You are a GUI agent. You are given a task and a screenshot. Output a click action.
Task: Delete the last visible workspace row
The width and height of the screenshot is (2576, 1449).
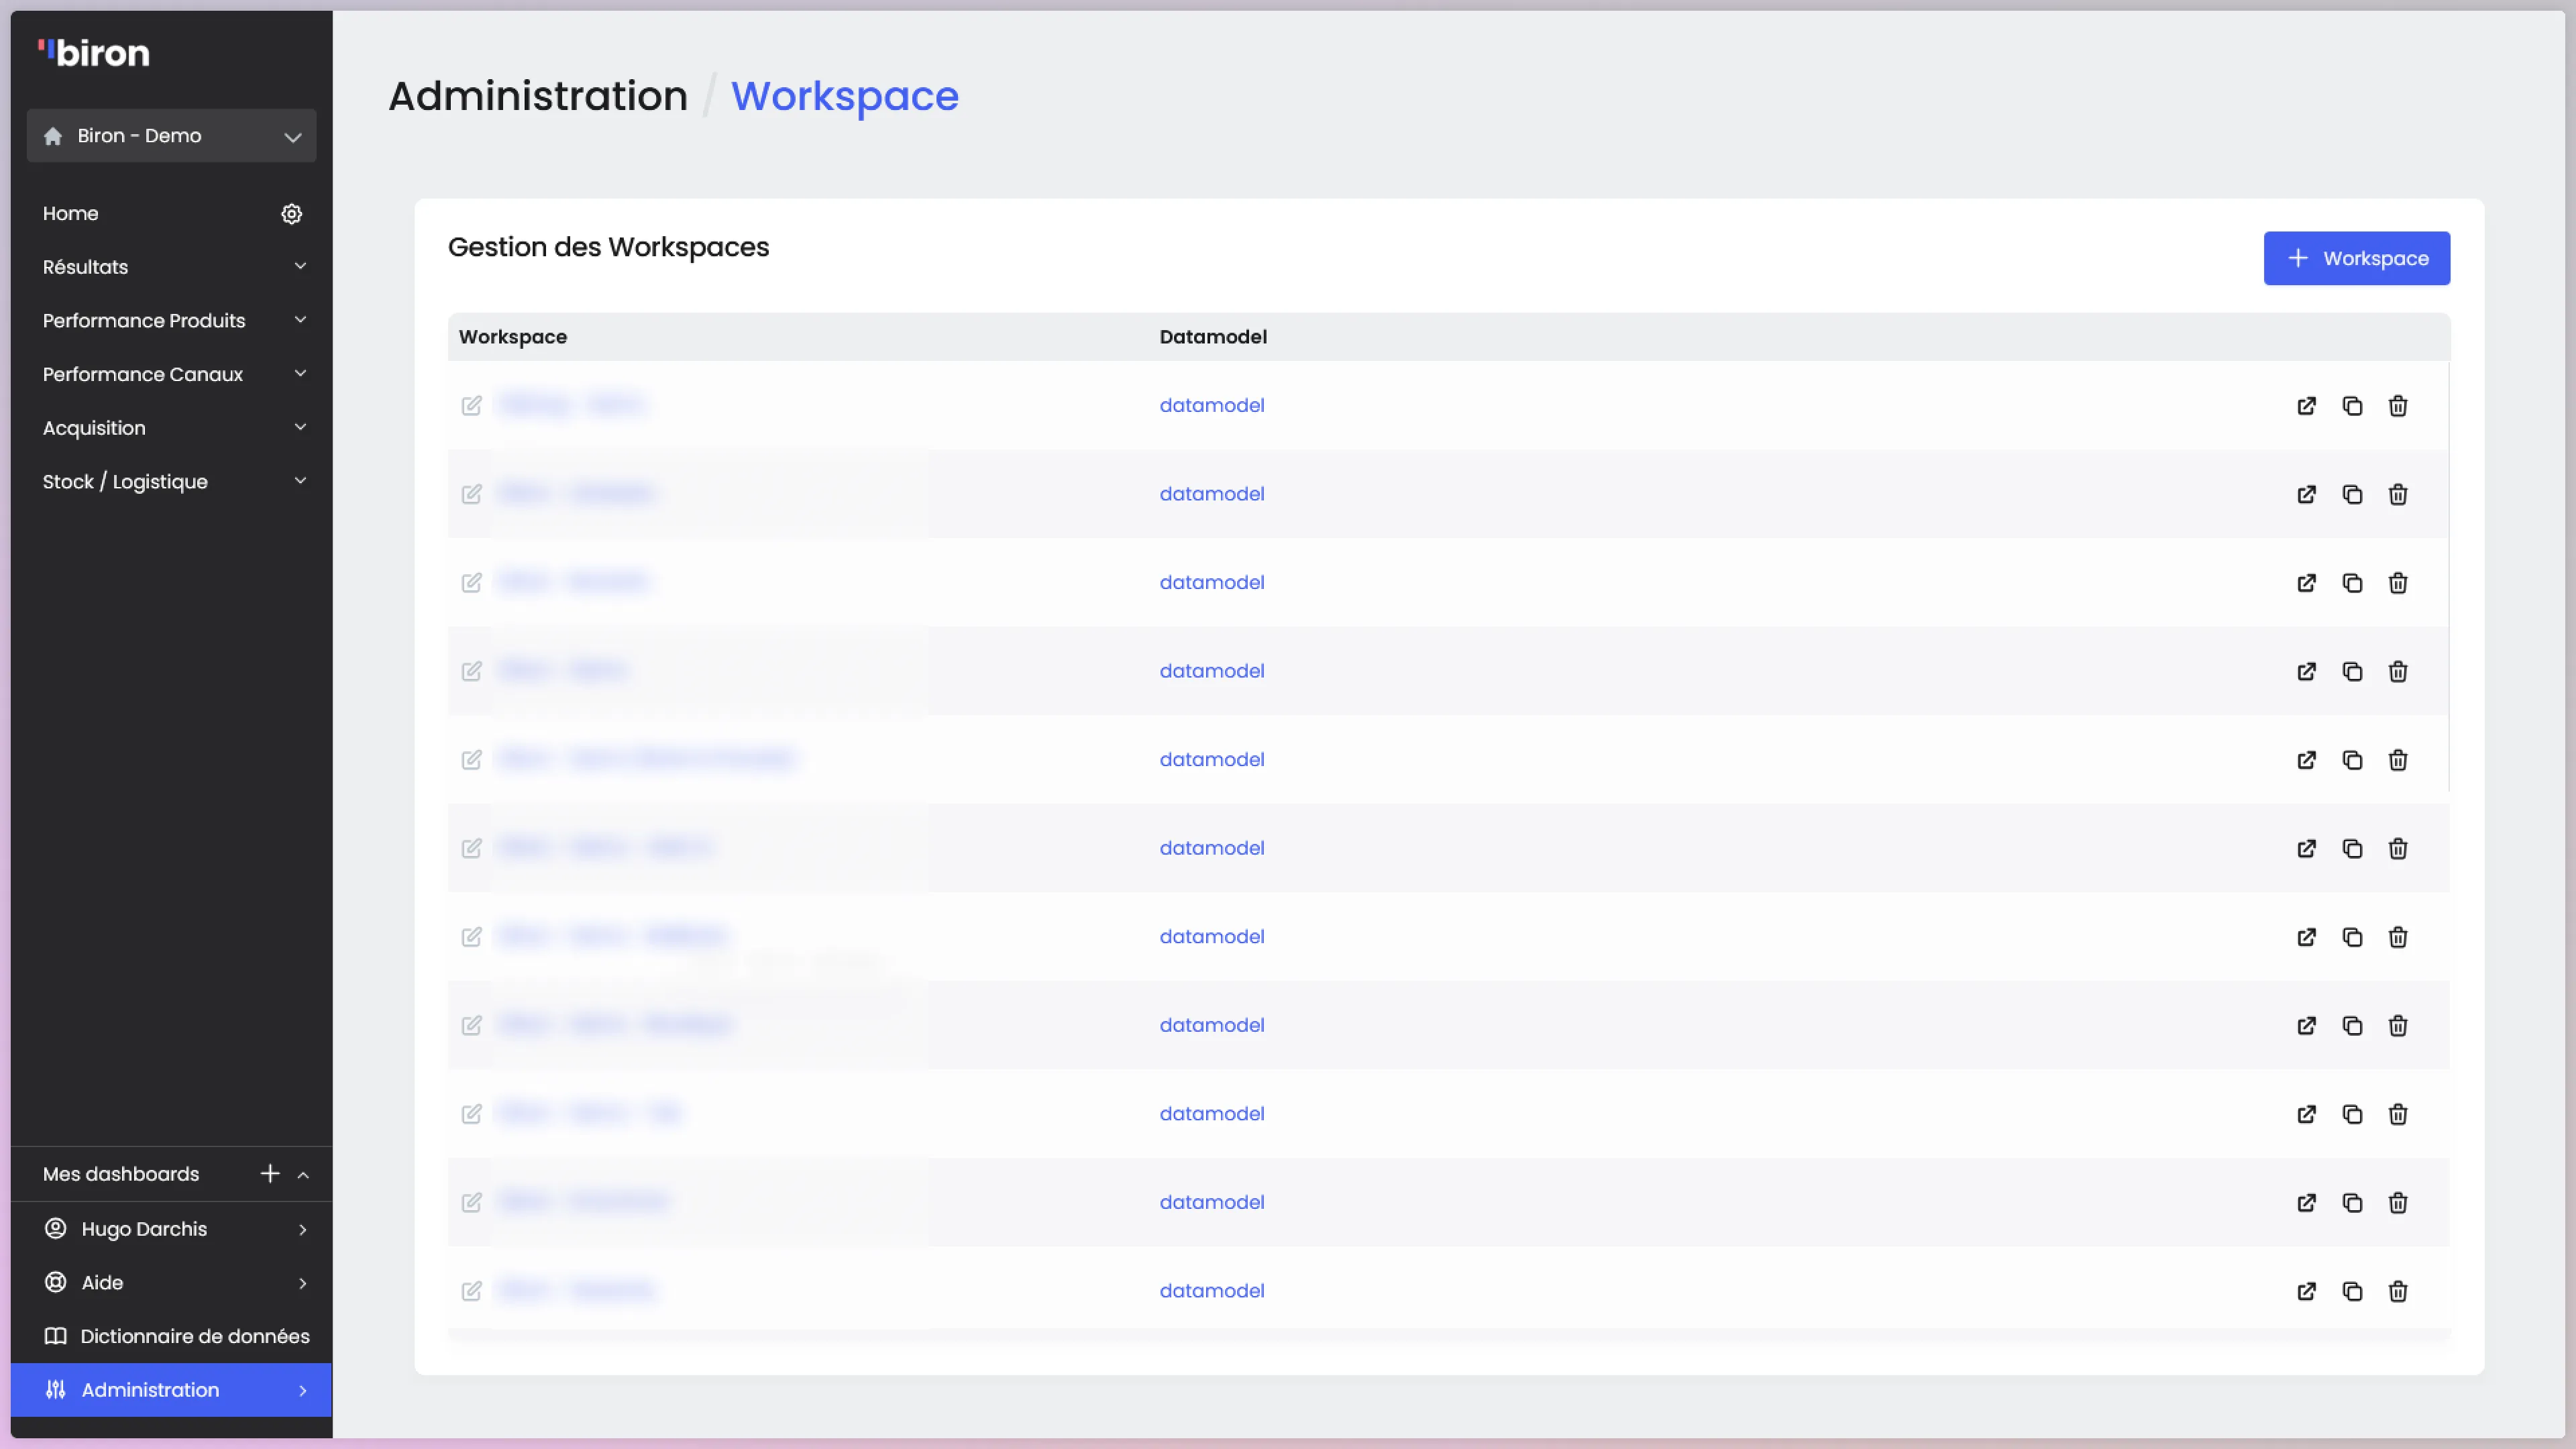(x=2398, y=1291)
